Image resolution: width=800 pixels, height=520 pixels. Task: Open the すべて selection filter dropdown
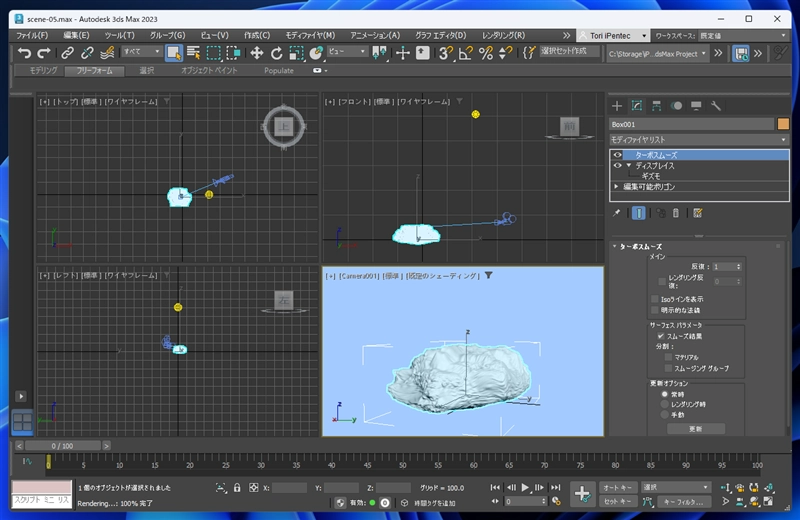click(142, 52)
